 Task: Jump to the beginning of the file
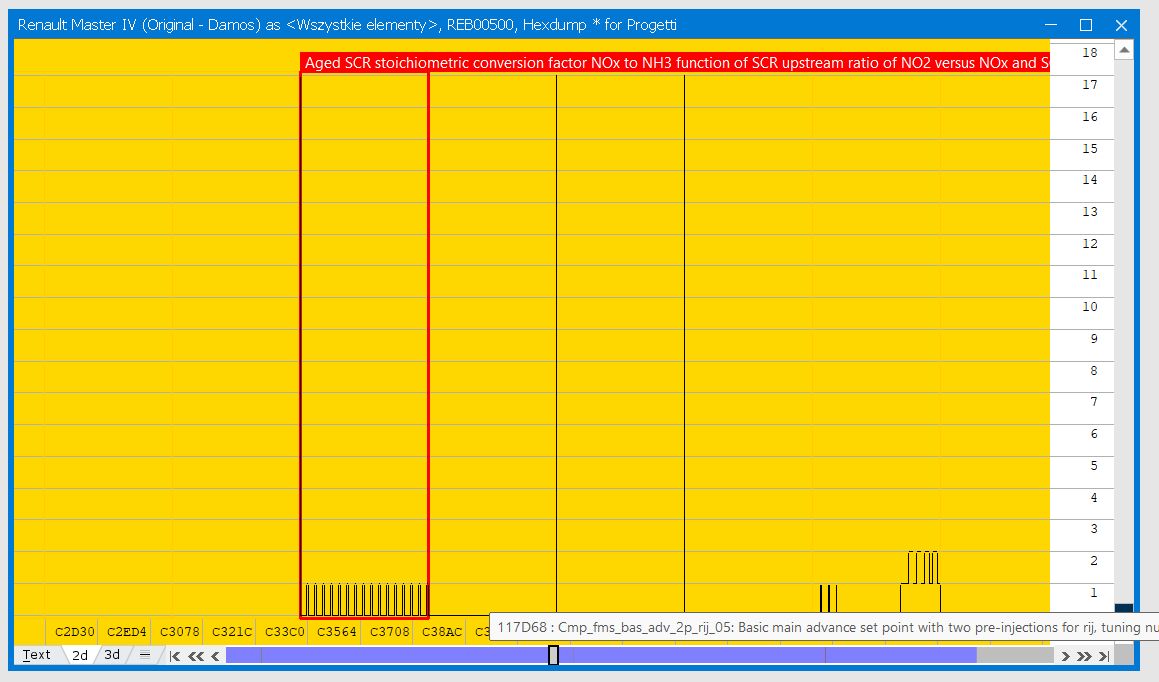(175, 655)
